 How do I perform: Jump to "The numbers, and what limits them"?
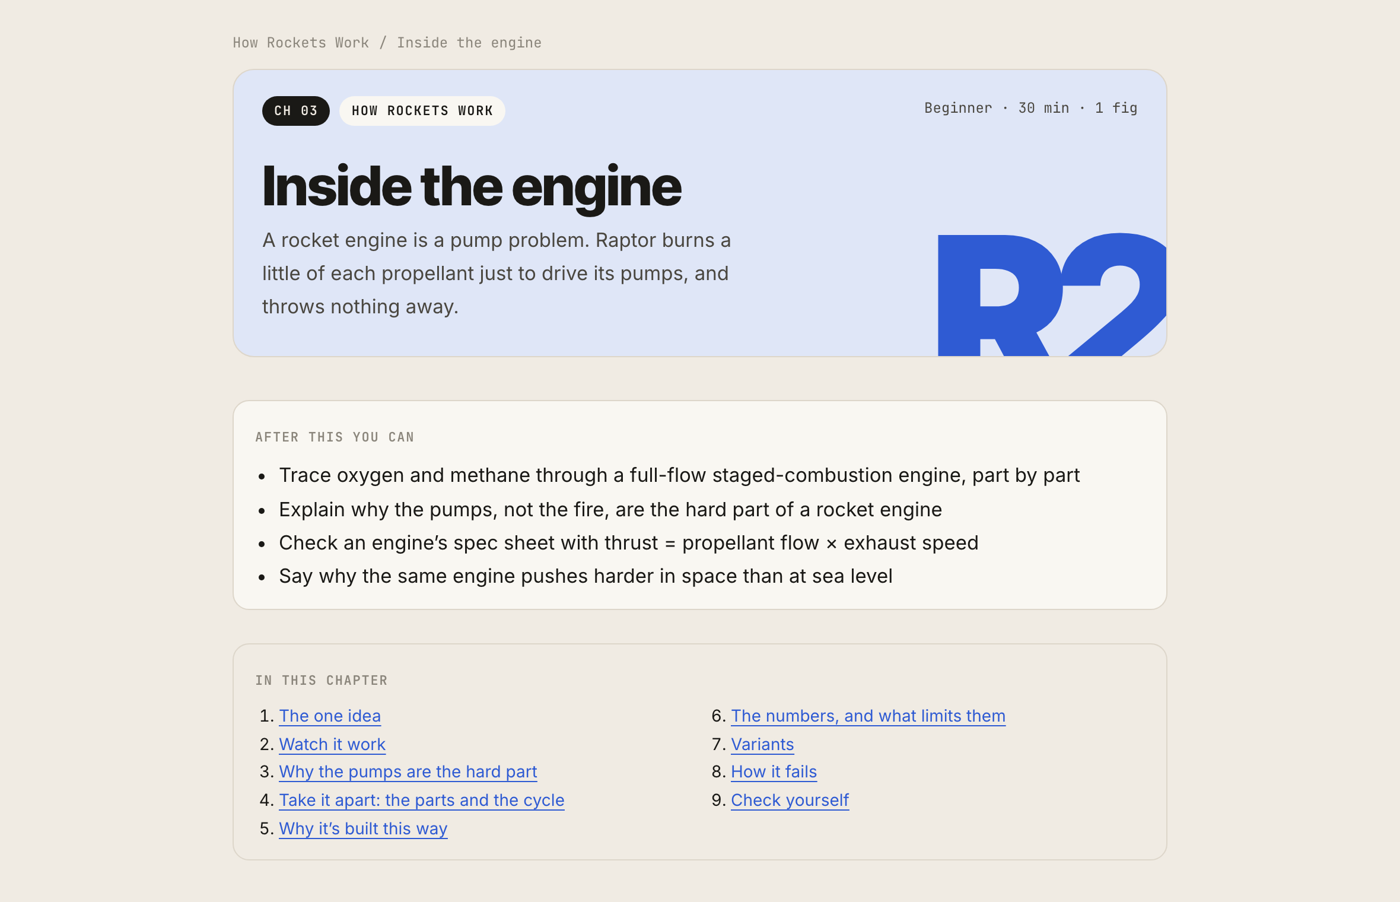tap(868, 716)
